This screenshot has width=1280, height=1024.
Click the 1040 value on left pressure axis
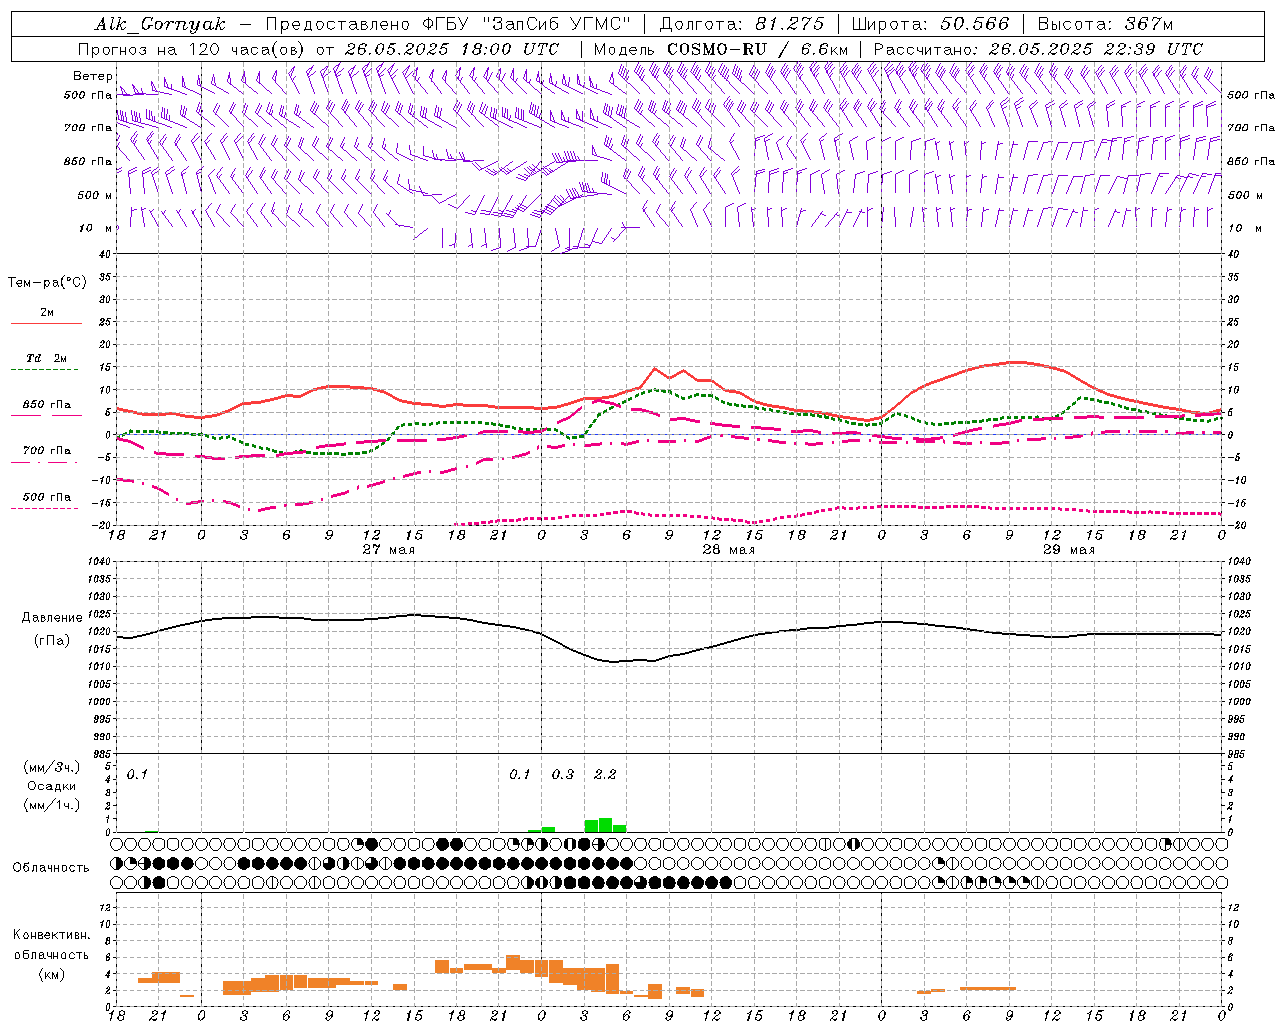pos(99,562)
